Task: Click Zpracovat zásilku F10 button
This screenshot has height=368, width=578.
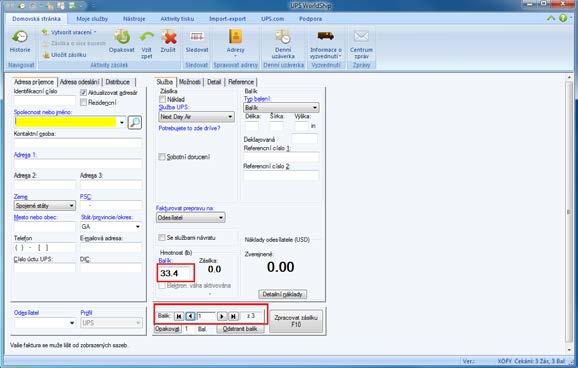Action: [x=296, y=321]
